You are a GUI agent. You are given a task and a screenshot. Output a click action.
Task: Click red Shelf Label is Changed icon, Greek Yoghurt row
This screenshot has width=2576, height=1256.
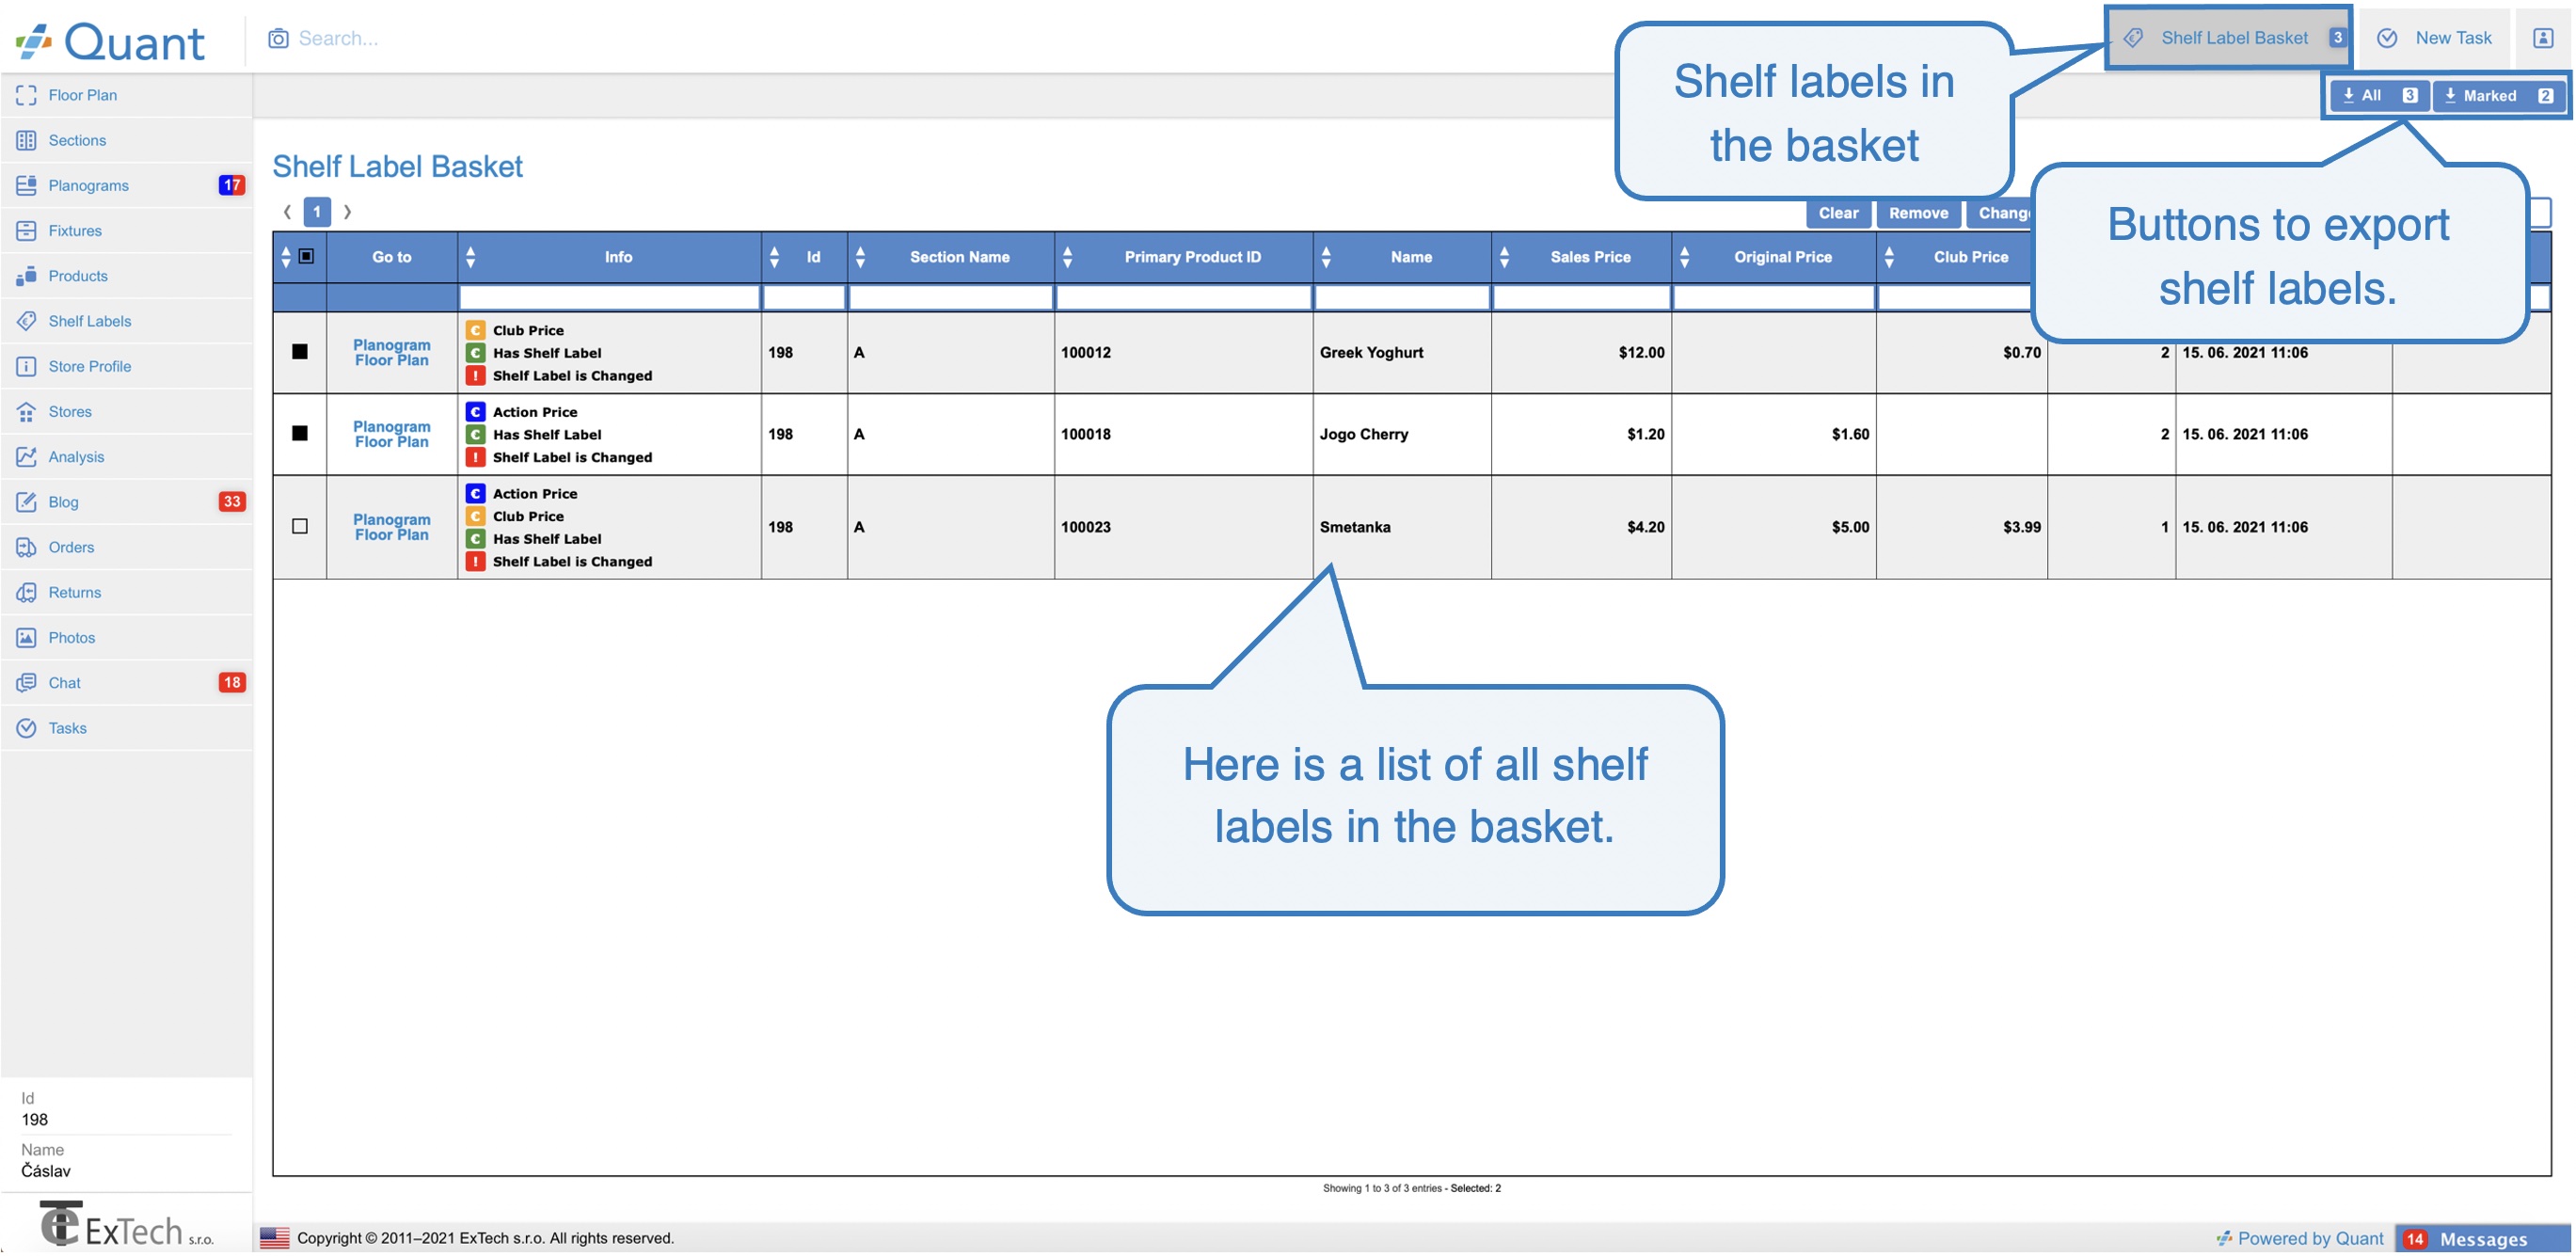point(476,375)
